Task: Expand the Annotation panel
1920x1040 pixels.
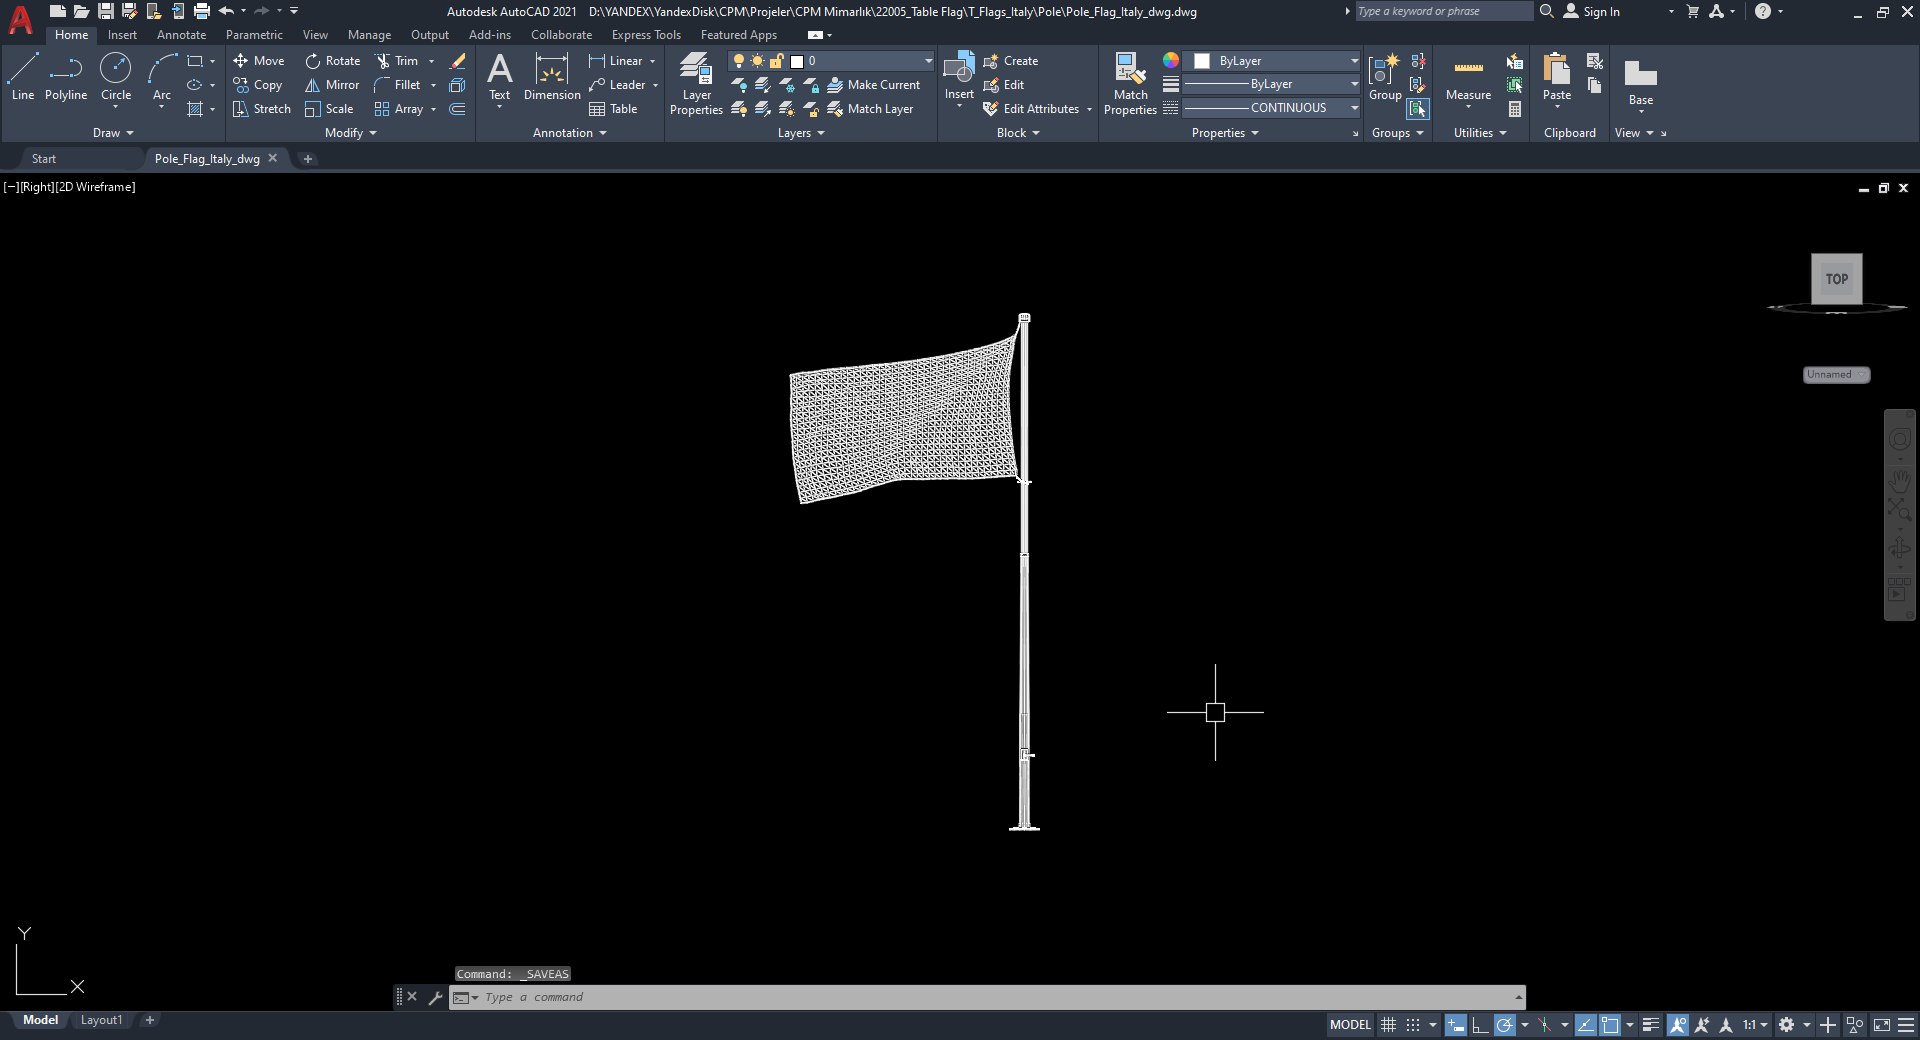Action: point(570,133)
